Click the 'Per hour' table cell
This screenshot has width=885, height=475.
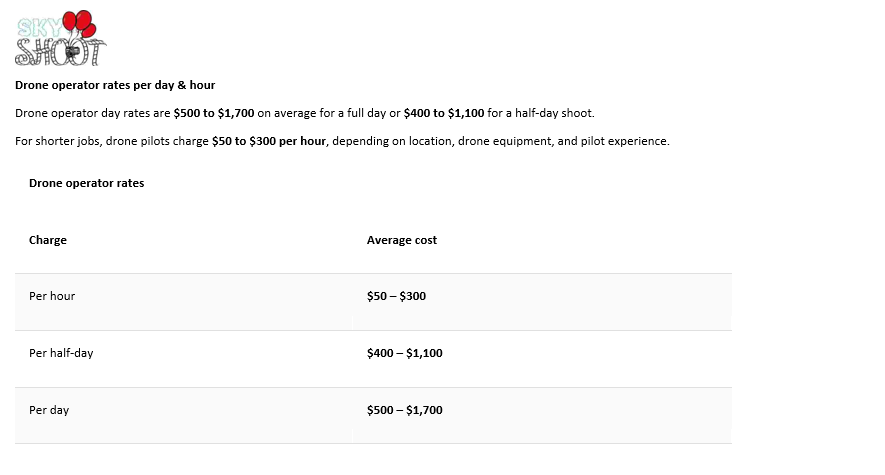click(52, 296)
